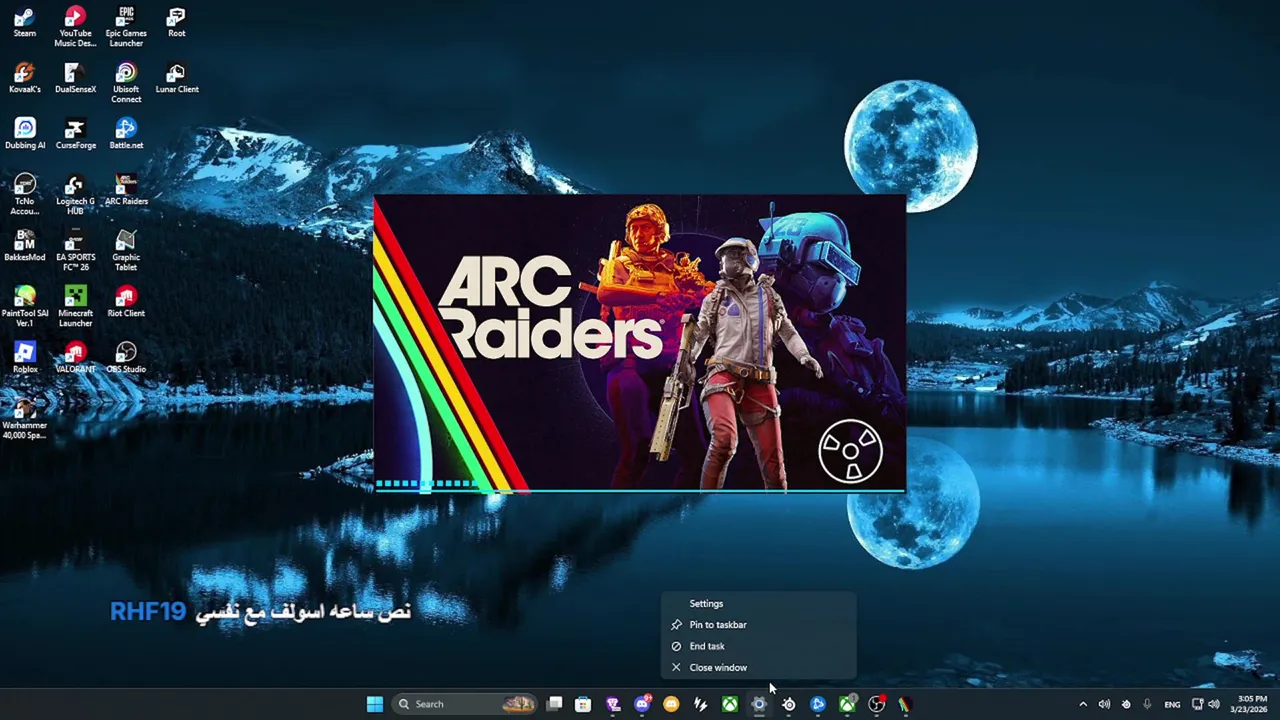
Task: Select the YouTube Music Desktop shortcut
Action: point(75,27)
